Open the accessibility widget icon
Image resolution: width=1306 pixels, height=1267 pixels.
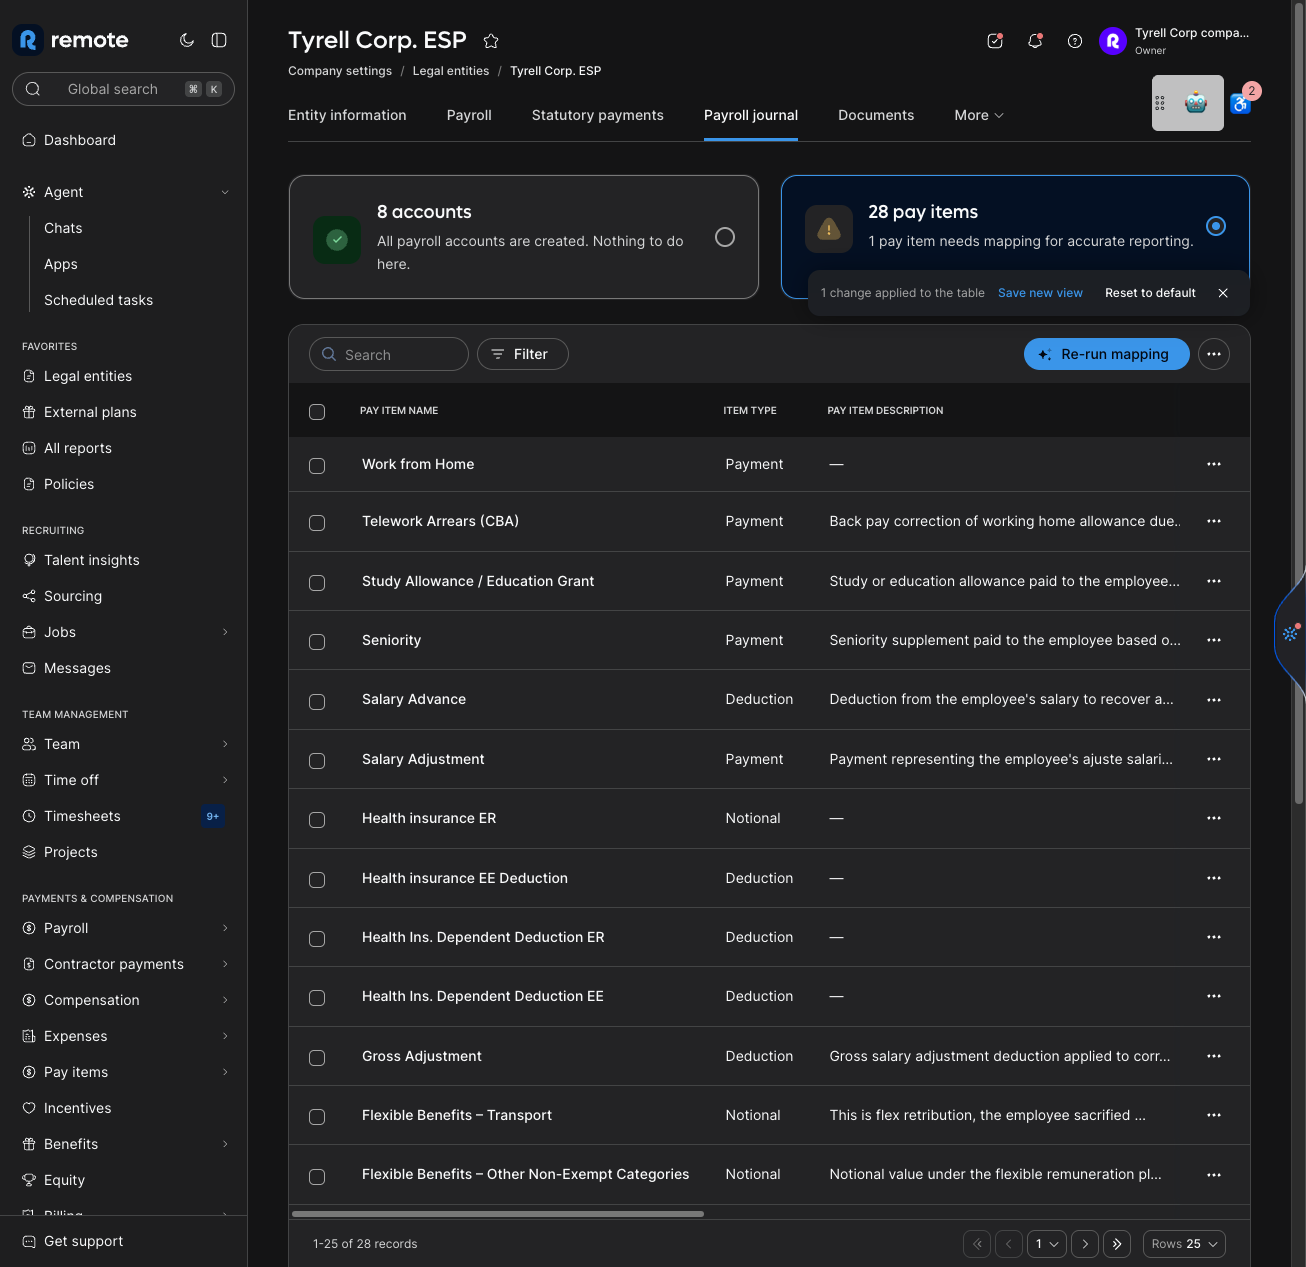click(1241, 103)
